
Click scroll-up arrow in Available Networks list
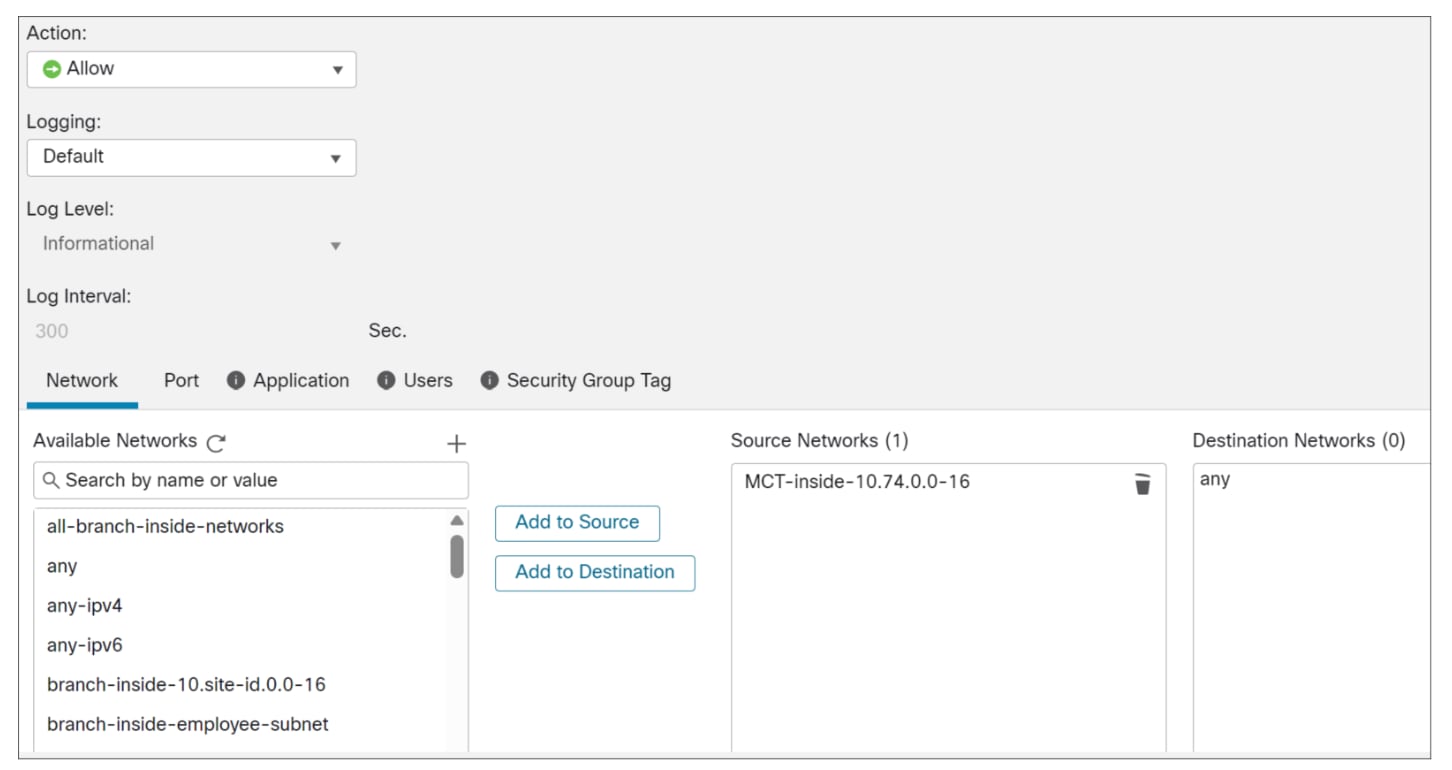(x=457, y=521)
